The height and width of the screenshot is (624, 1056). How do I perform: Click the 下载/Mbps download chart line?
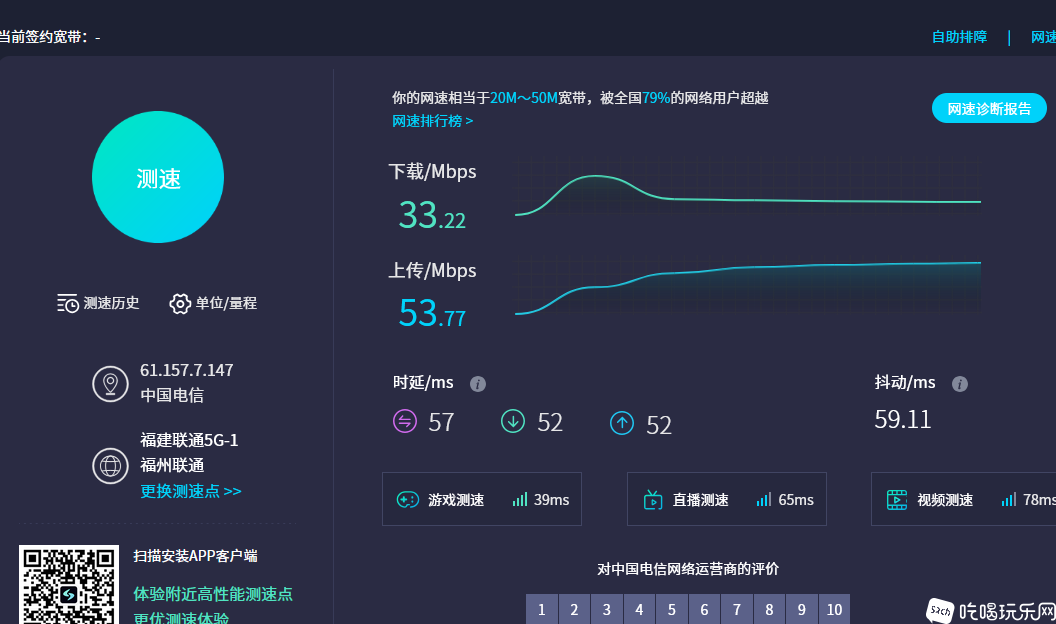click(x=748, y=195)
